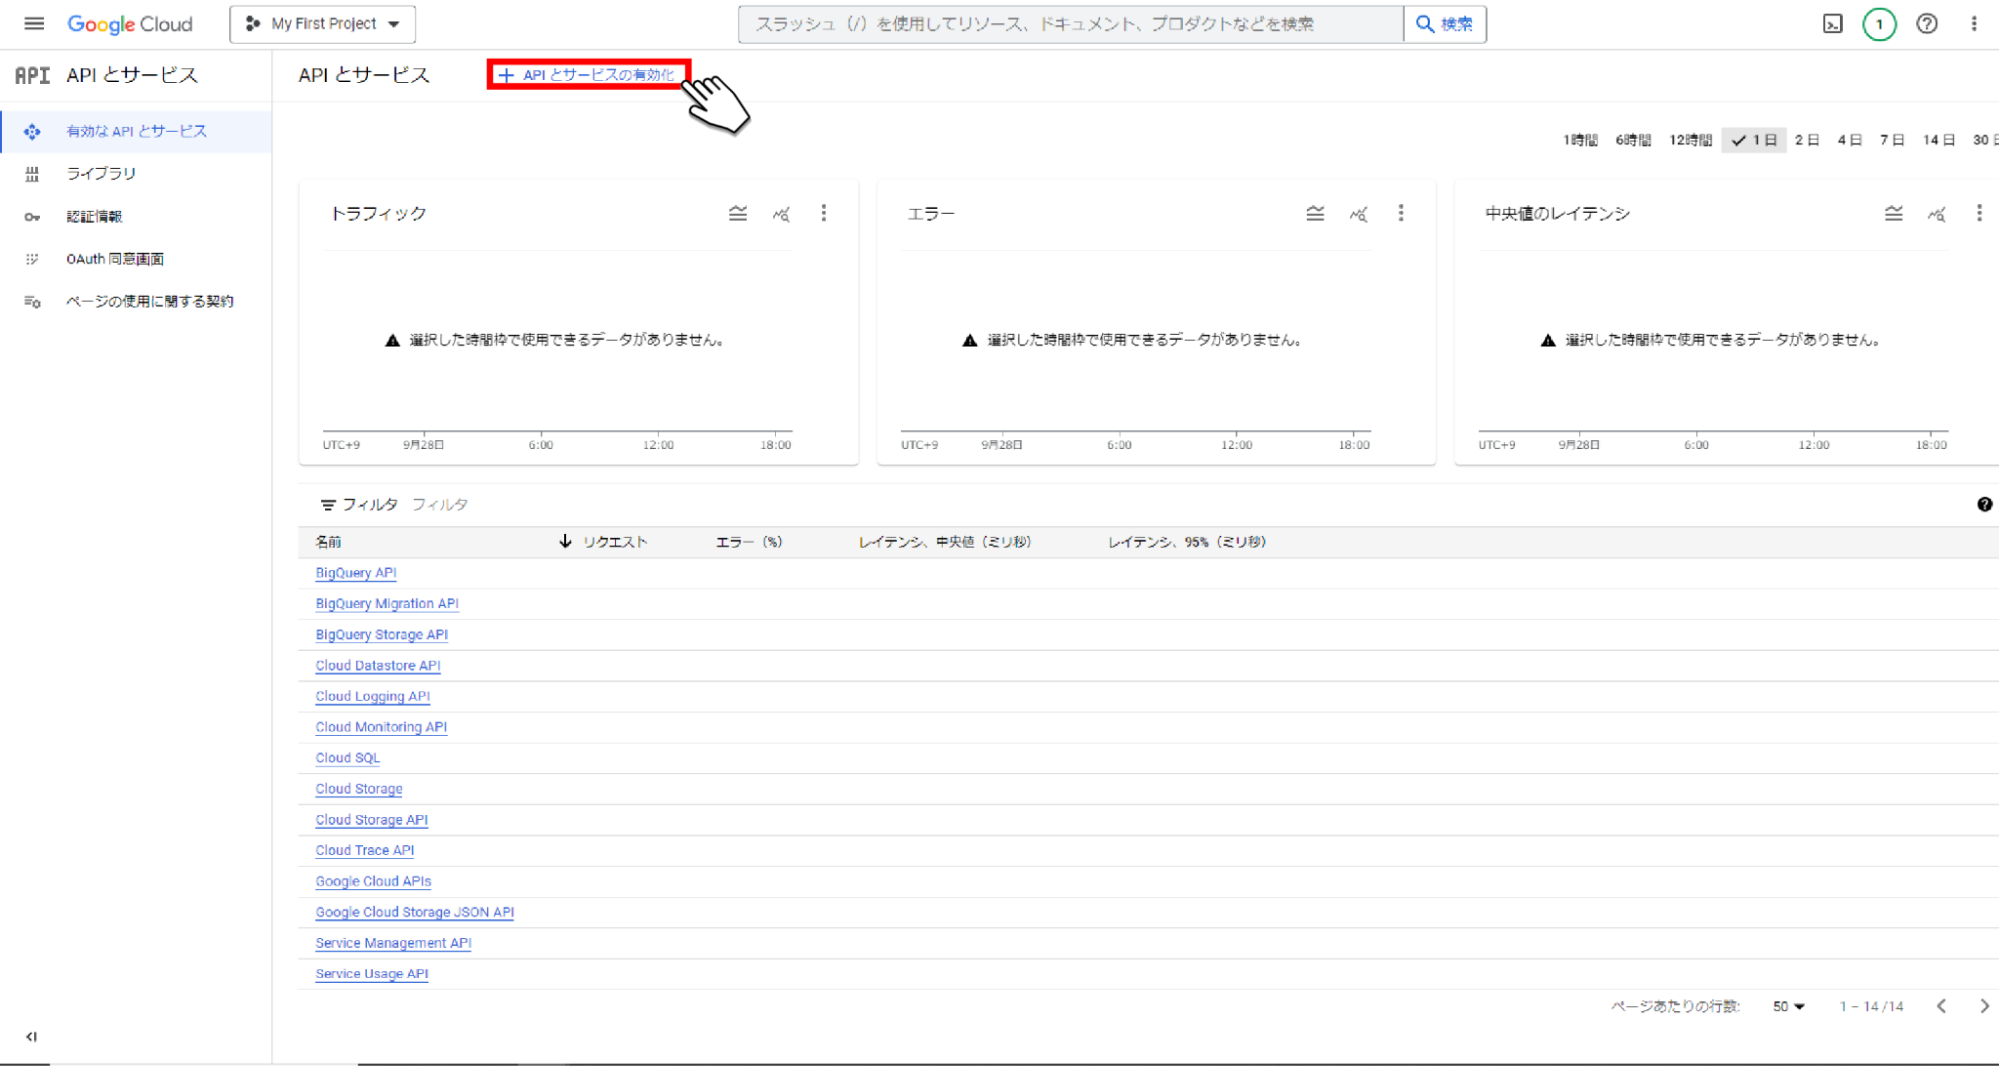Select the 14 日 time range
This screenshot has width=1999, height=1066.
1938,140
